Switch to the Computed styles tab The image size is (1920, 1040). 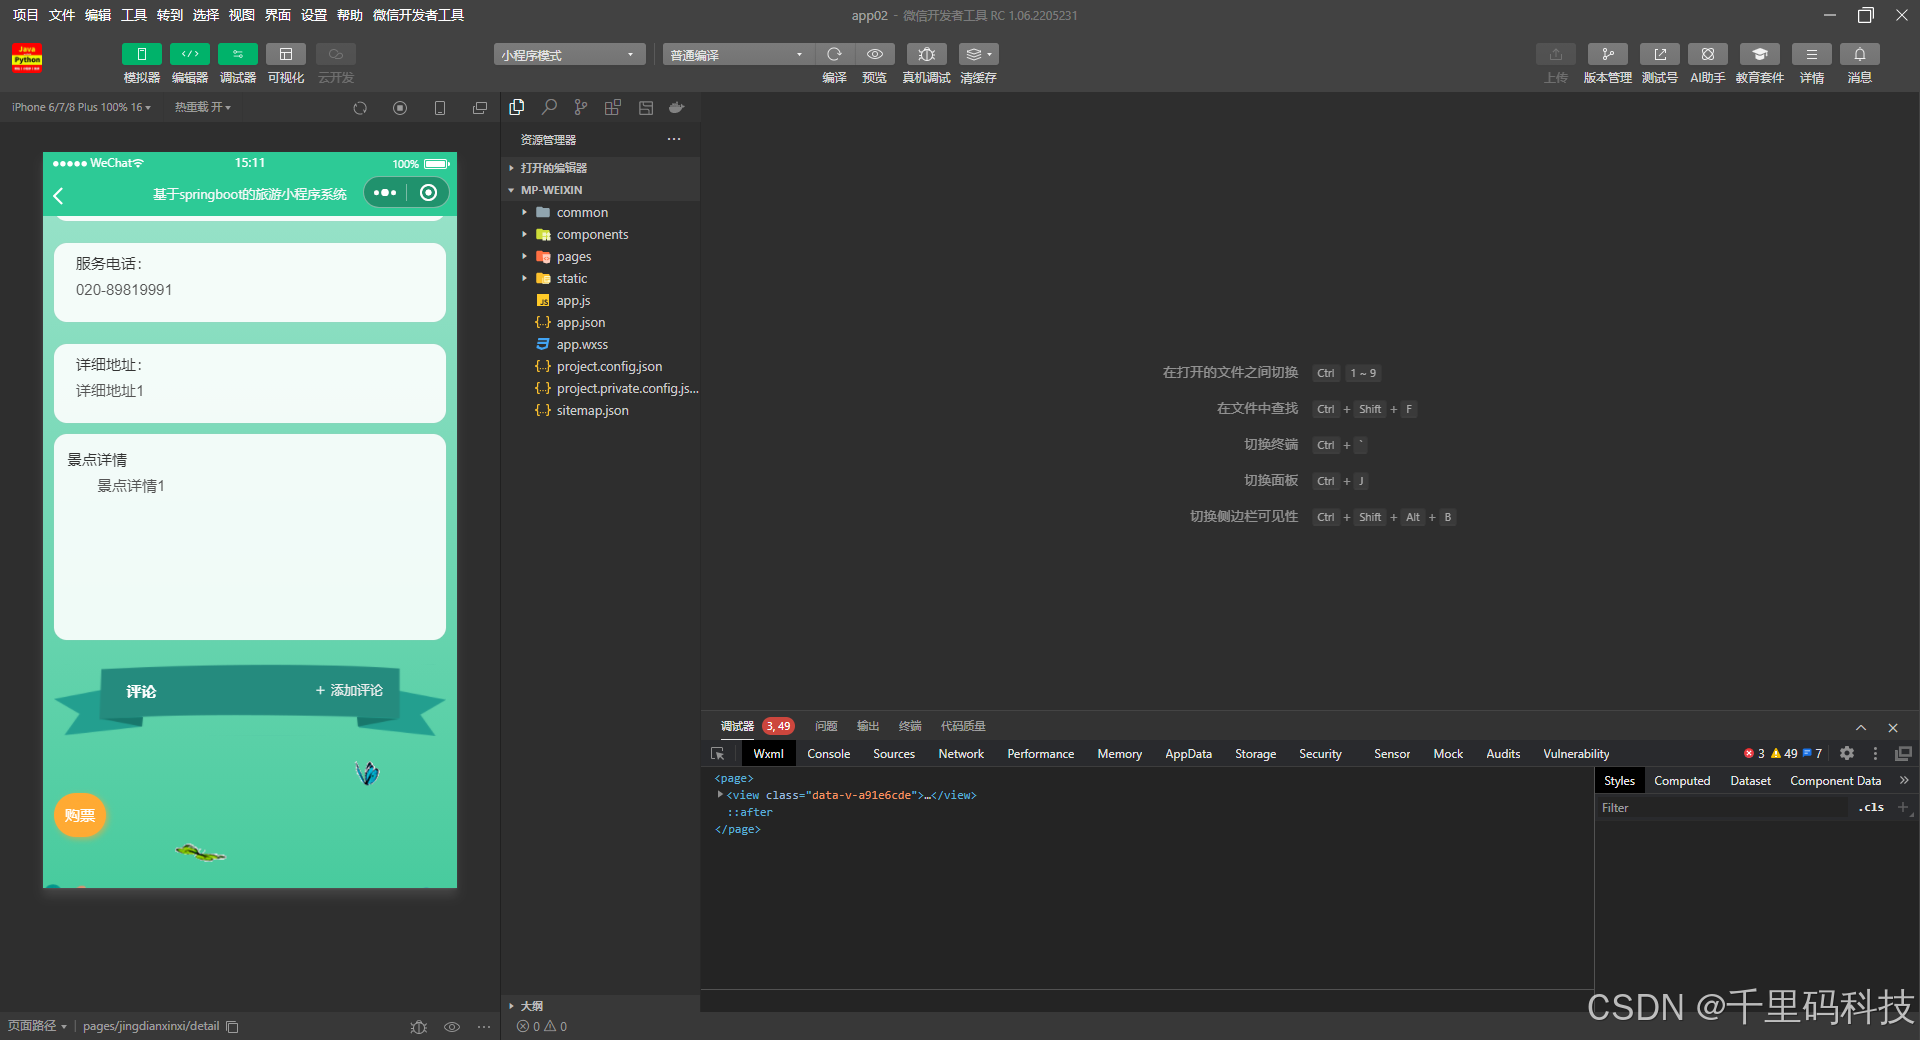tap(1682, 781)
